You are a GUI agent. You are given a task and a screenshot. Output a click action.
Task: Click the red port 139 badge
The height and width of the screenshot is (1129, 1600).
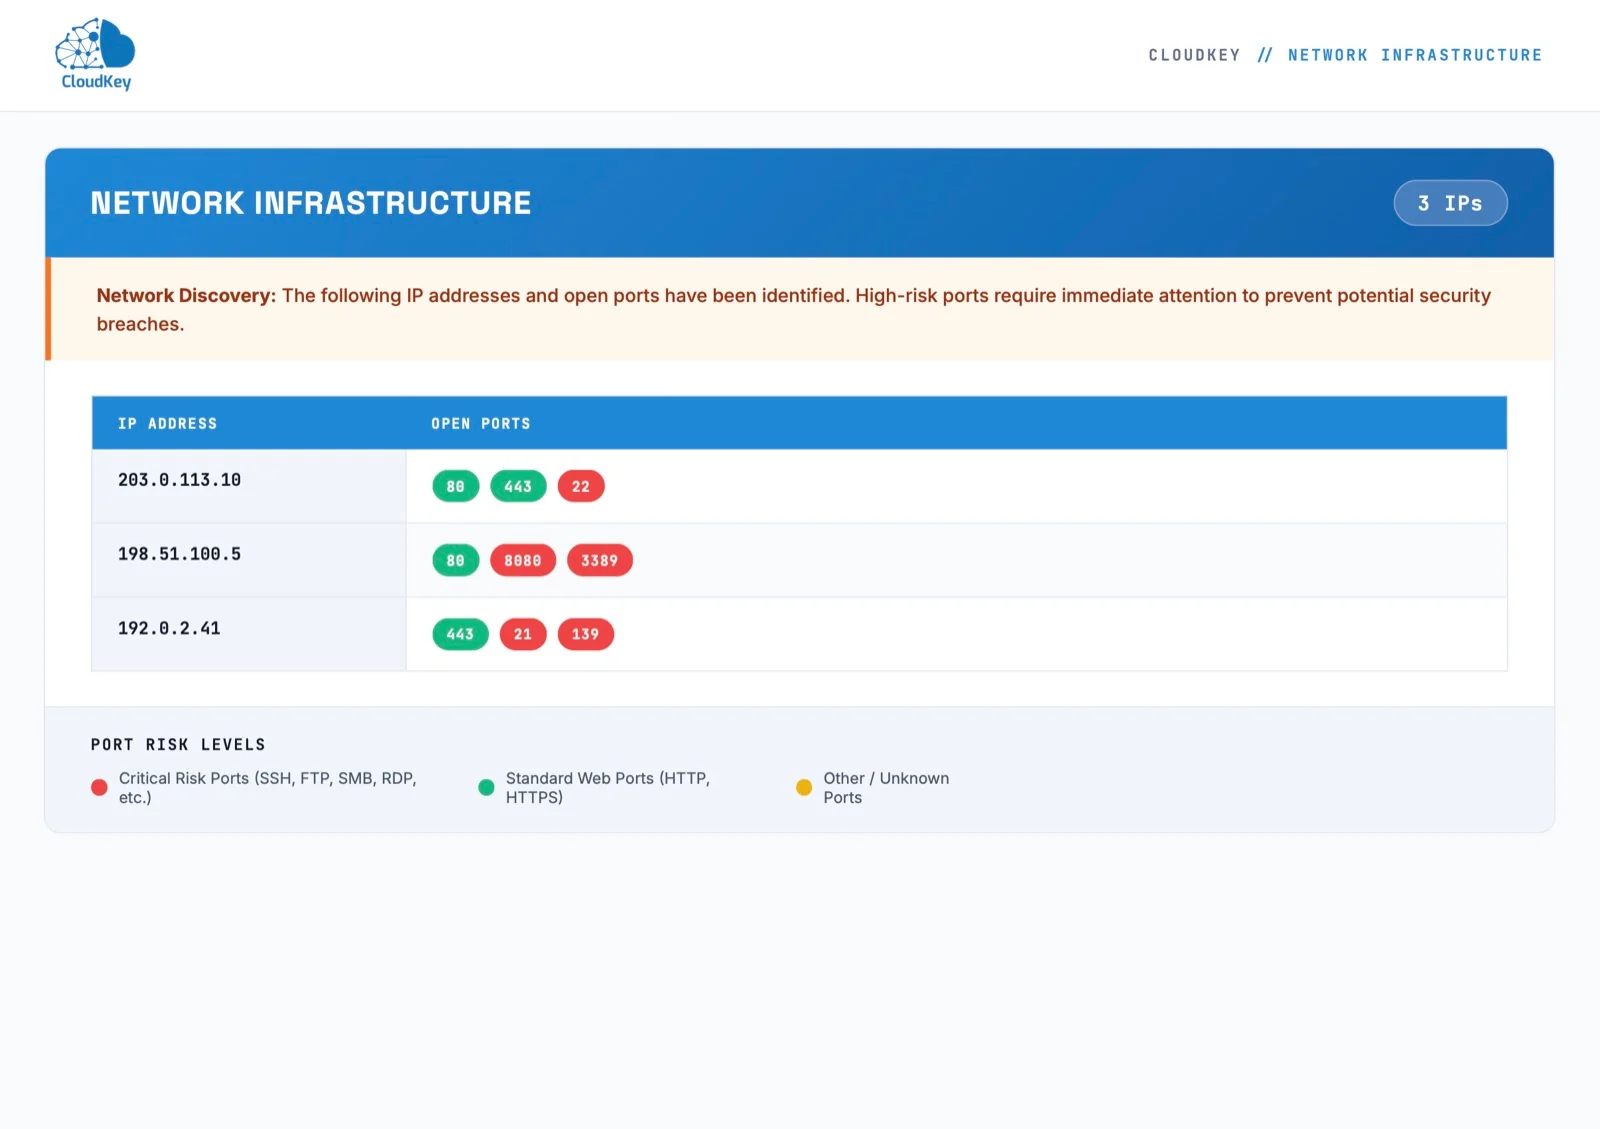[x=585, y=634]
